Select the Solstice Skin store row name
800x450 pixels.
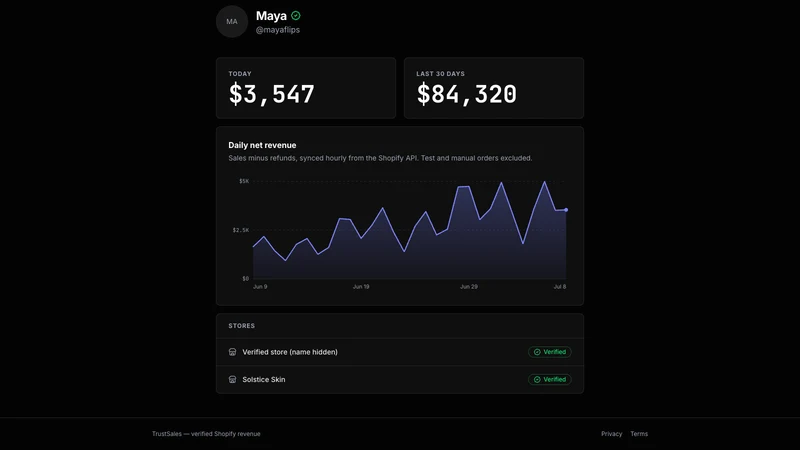[264, 380]
